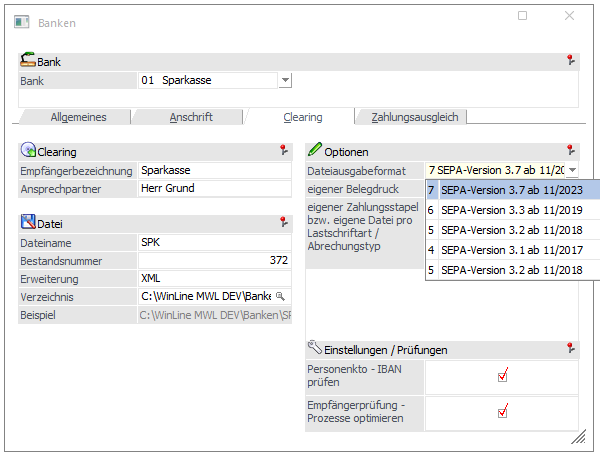Click the Empfängerbezeichnung input field
The height and width of the screenshot is (457, 600).
[x=214, y=171]
